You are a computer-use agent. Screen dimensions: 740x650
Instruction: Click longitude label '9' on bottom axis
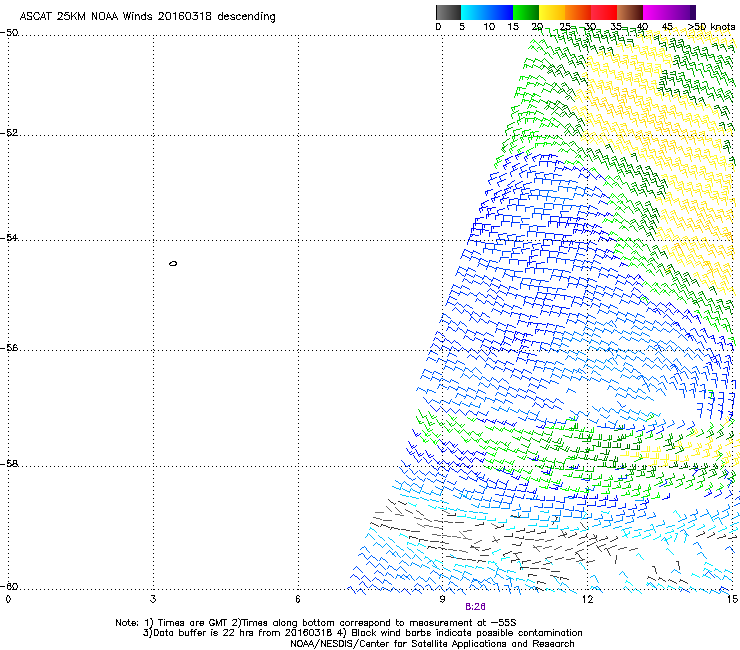point(442,599)
